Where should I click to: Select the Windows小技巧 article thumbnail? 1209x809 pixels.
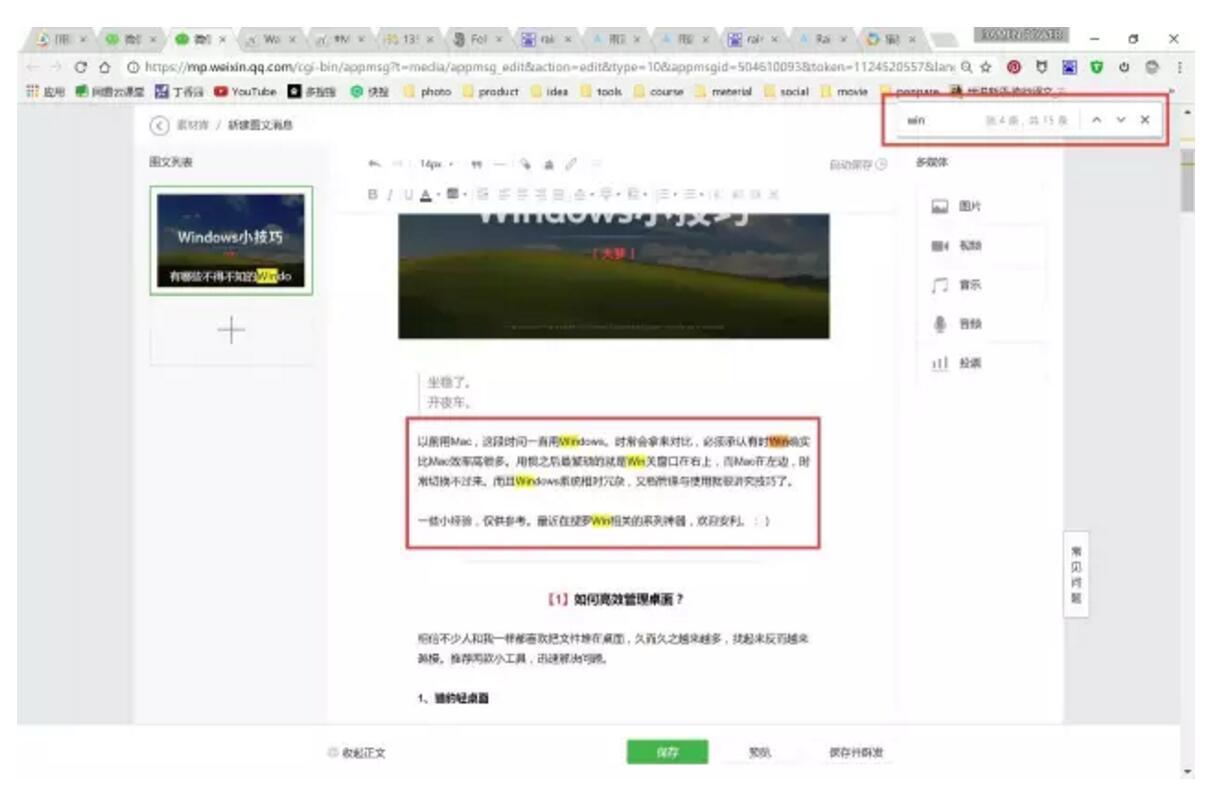click(x=231, y=240)
